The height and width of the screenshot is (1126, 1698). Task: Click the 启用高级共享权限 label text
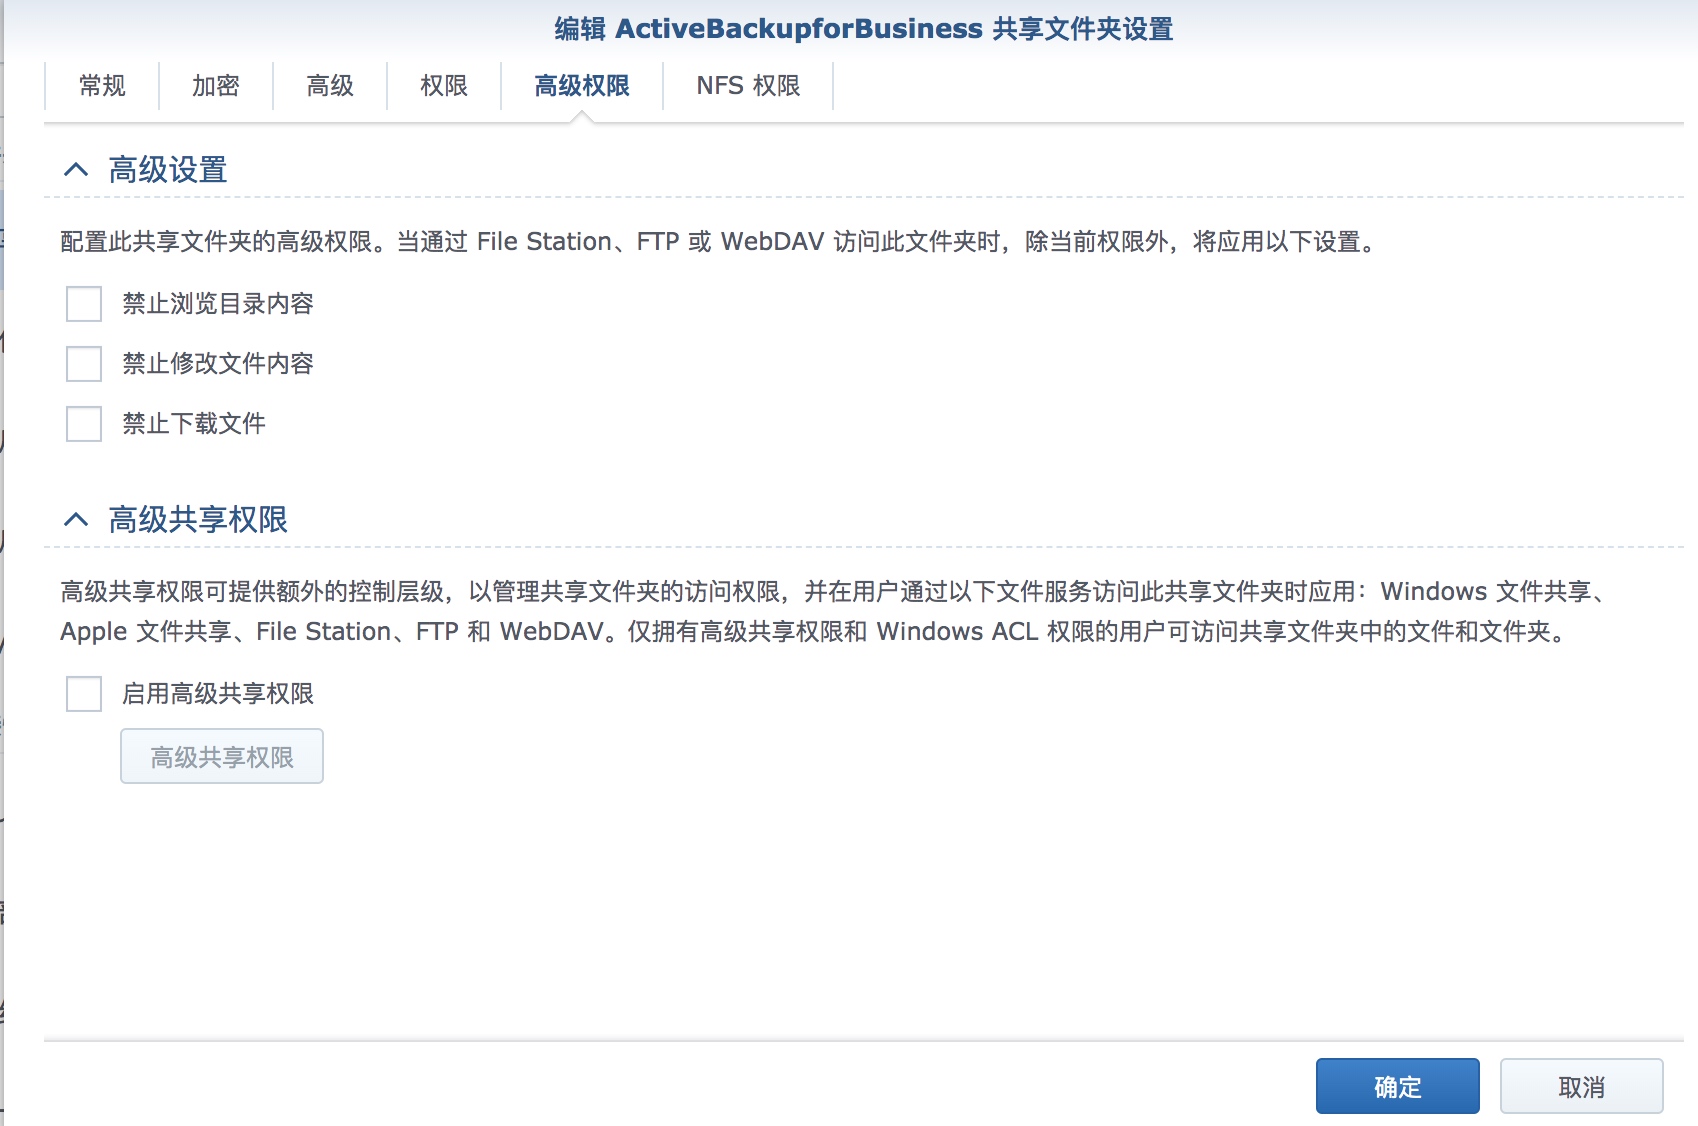(218, 694)
